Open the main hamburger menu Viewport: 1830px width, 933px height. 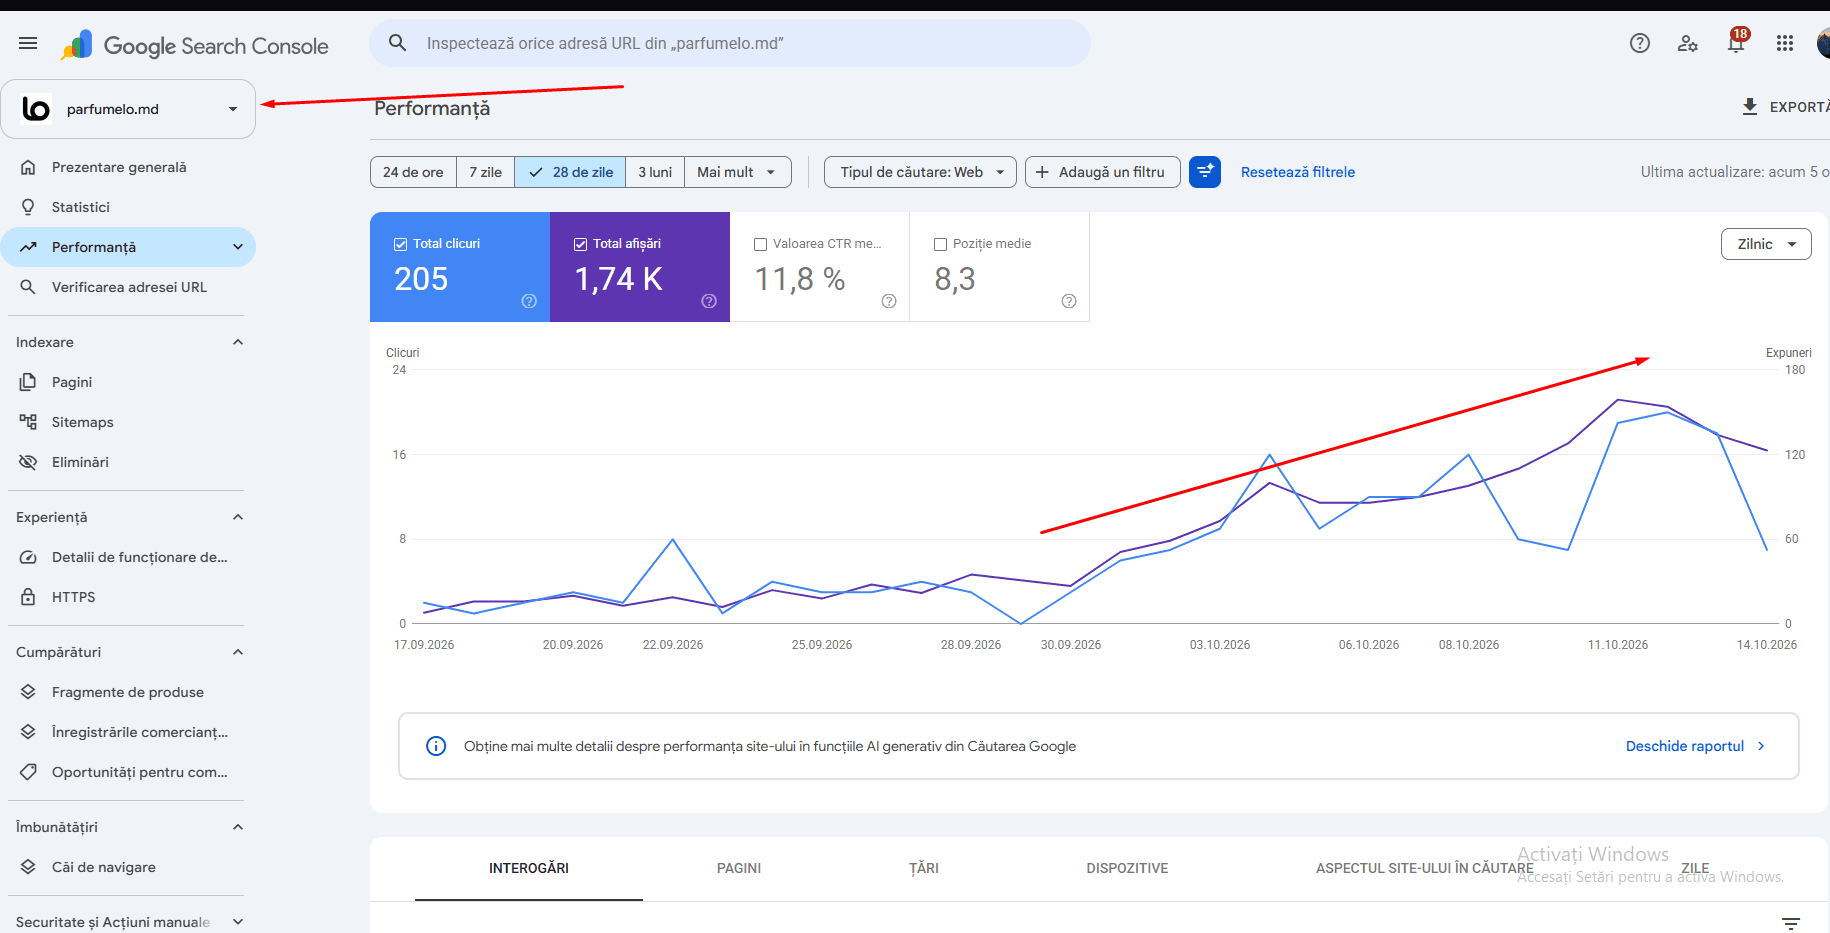(x=28, y=43)
